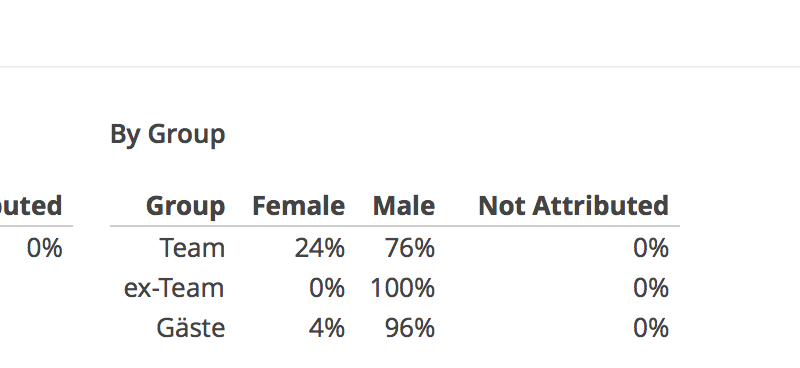Viewport: 800px width, 368px height.
Task: Select the Male column header
Action: (404, 206)
